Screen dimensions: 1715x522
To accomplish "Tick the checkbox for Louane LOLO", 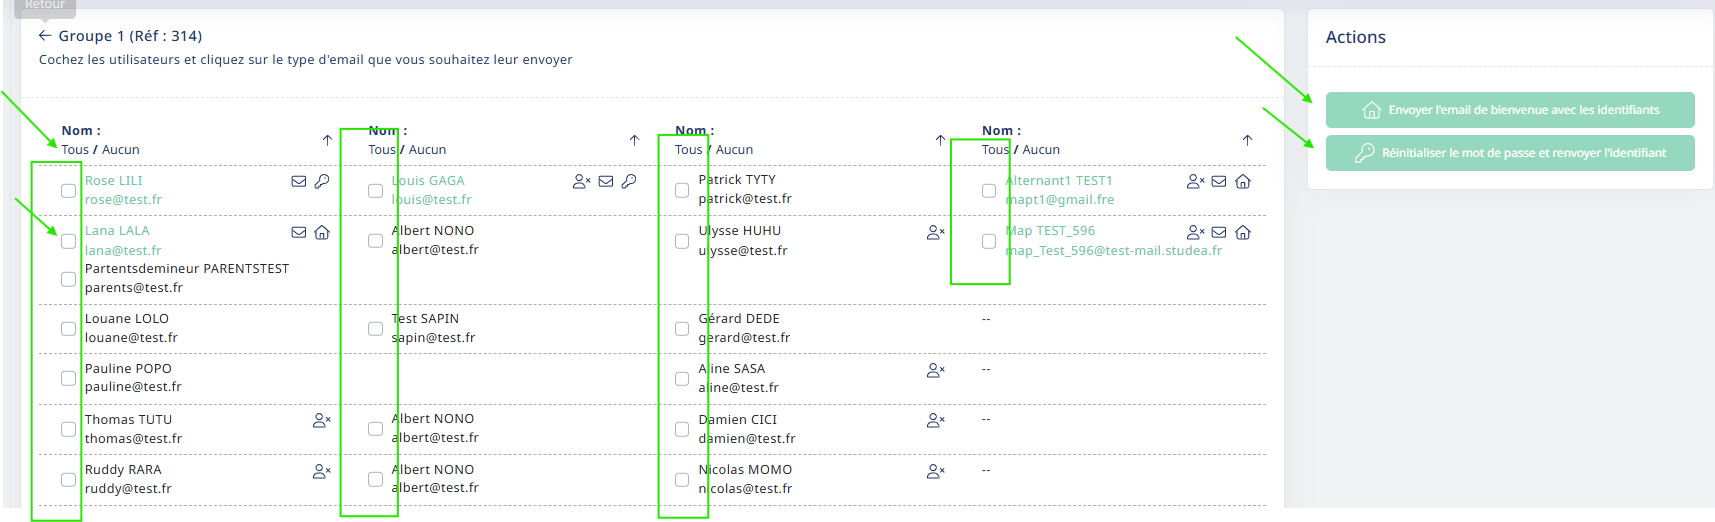I will [x=68, y=329].
